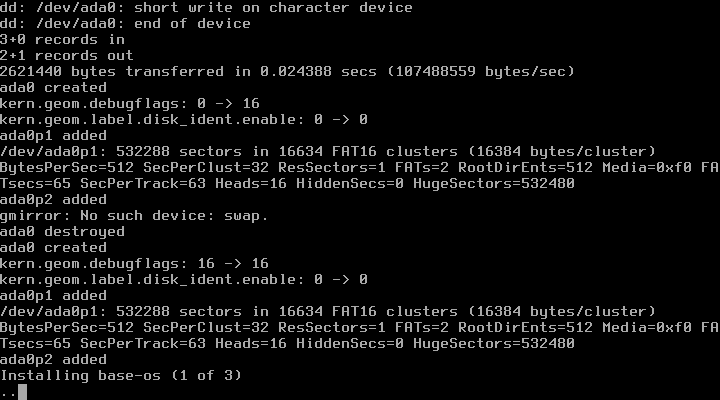Image resolution: width=720 pixels, height=400 pixels.
Task: Click the block cursor after the progress dots
Action: pyautogui.click(x=22, y=392)
